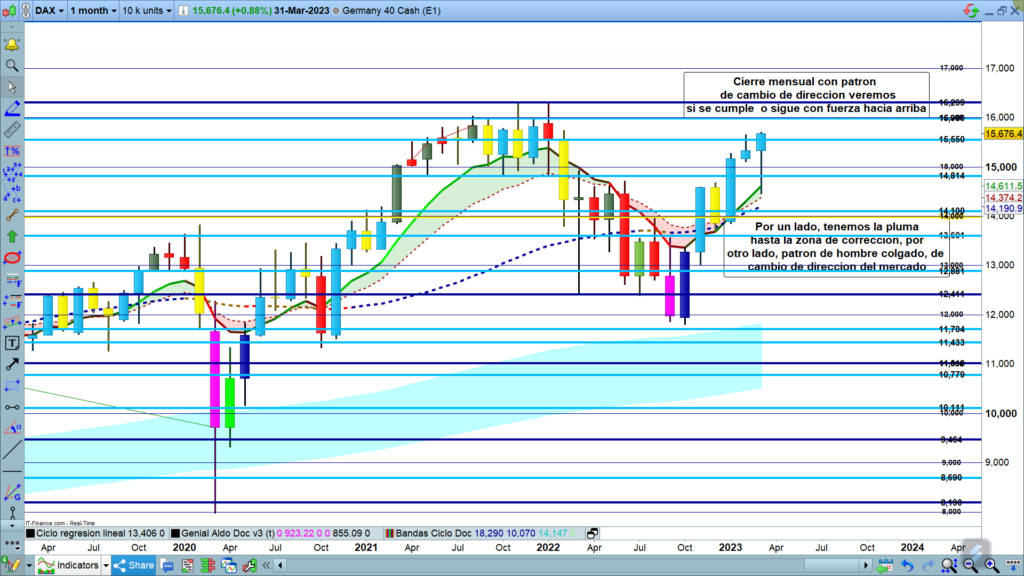This screenshot has width=1024, height=576.
Task: Expand the 1 month timeframe dropdown
Action: pos(91,10)
